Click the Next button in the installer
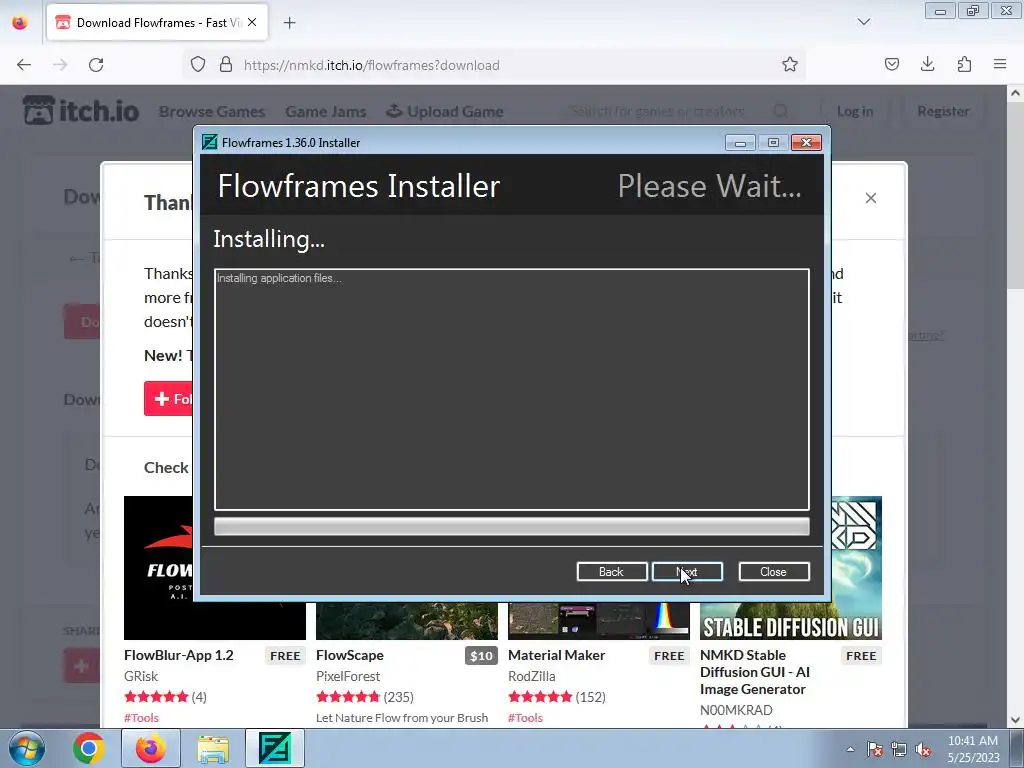 [687, 571]
